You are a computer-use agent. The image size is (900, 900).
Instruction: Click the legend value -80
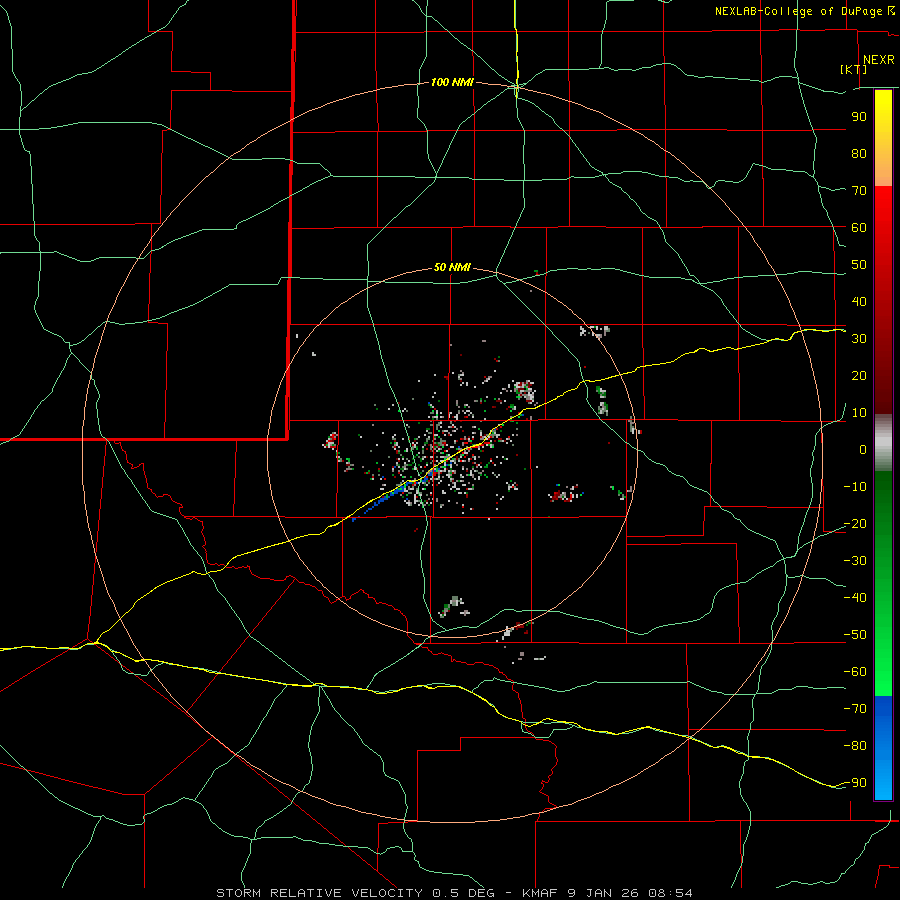855,746
